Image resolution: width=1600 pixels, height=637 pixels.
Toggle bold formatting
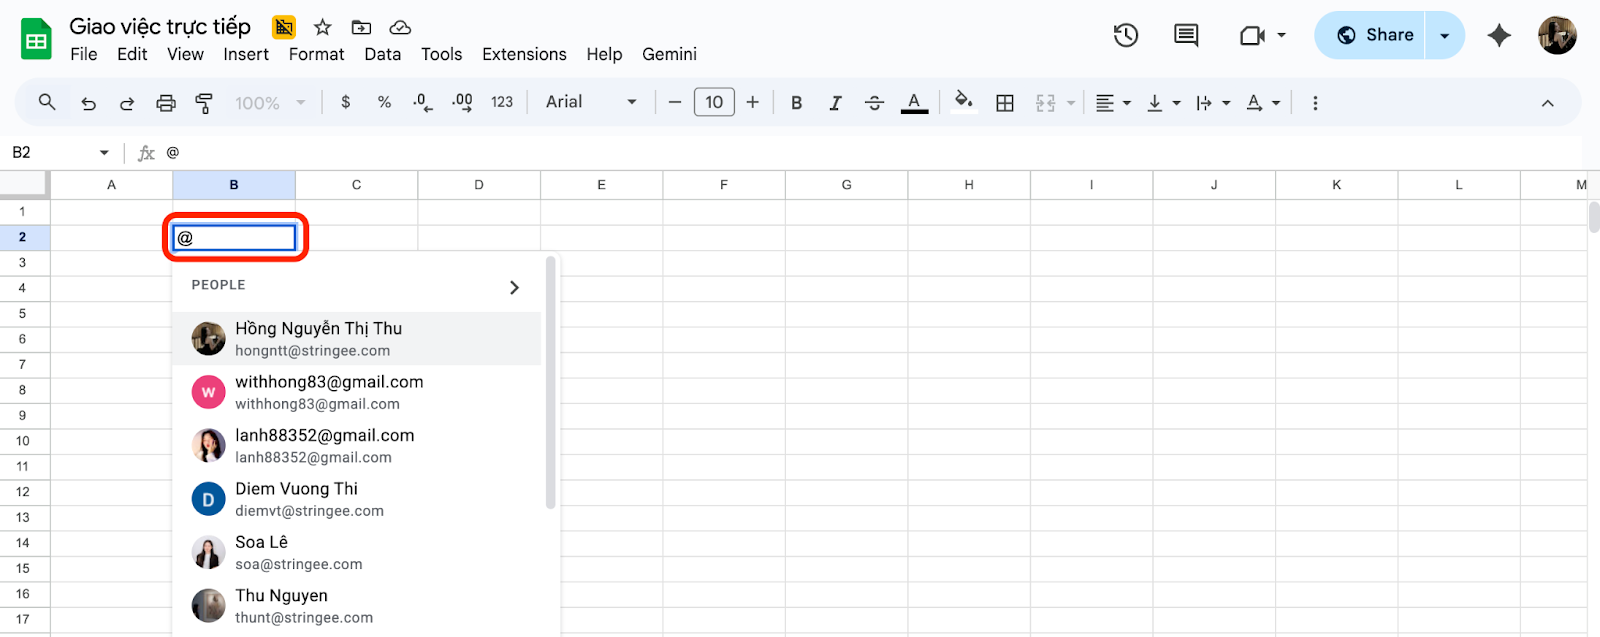click(x=796, y=103)
